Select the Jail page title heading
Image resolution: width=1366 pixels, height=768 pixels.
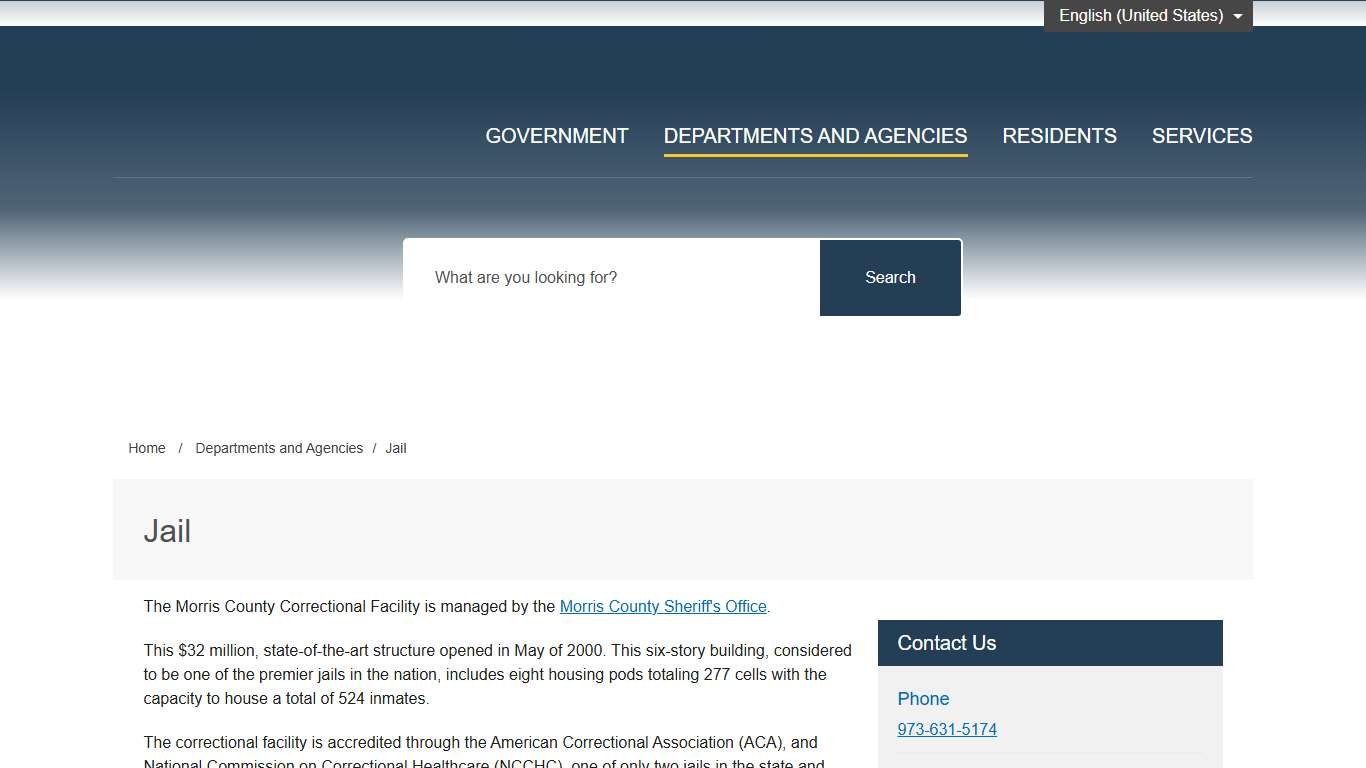[167, 531]
